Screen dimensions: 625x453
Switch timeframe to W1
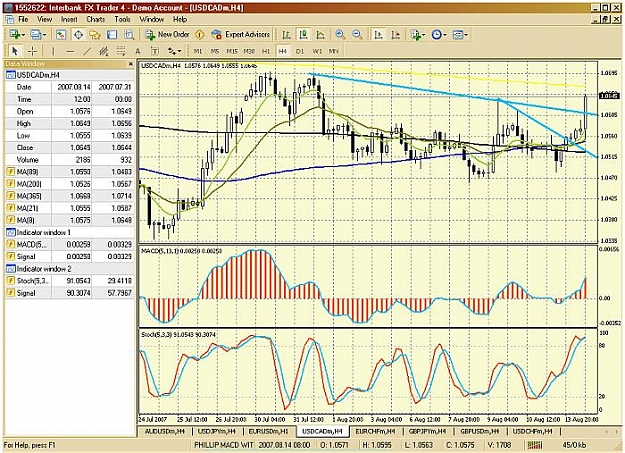317,51
